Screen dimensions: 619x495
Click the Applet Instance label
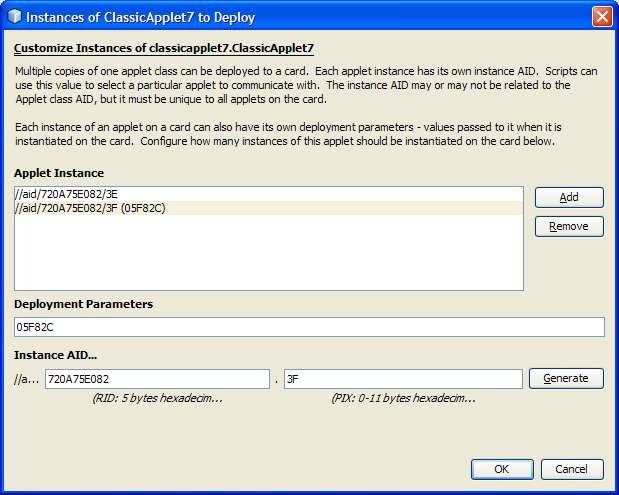click(x=59, y=173)
